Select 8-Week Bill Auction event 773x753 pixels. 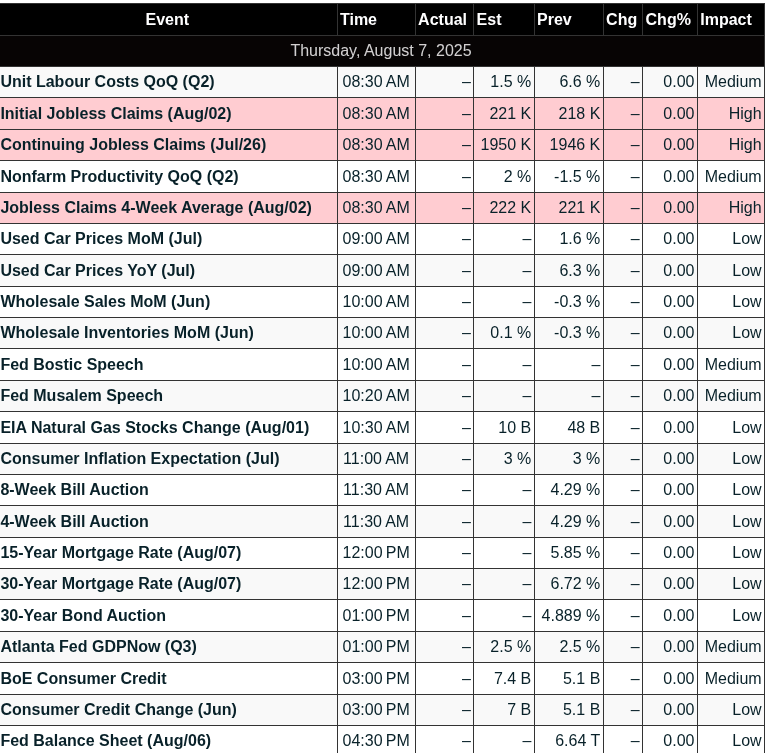click(74, 489)
